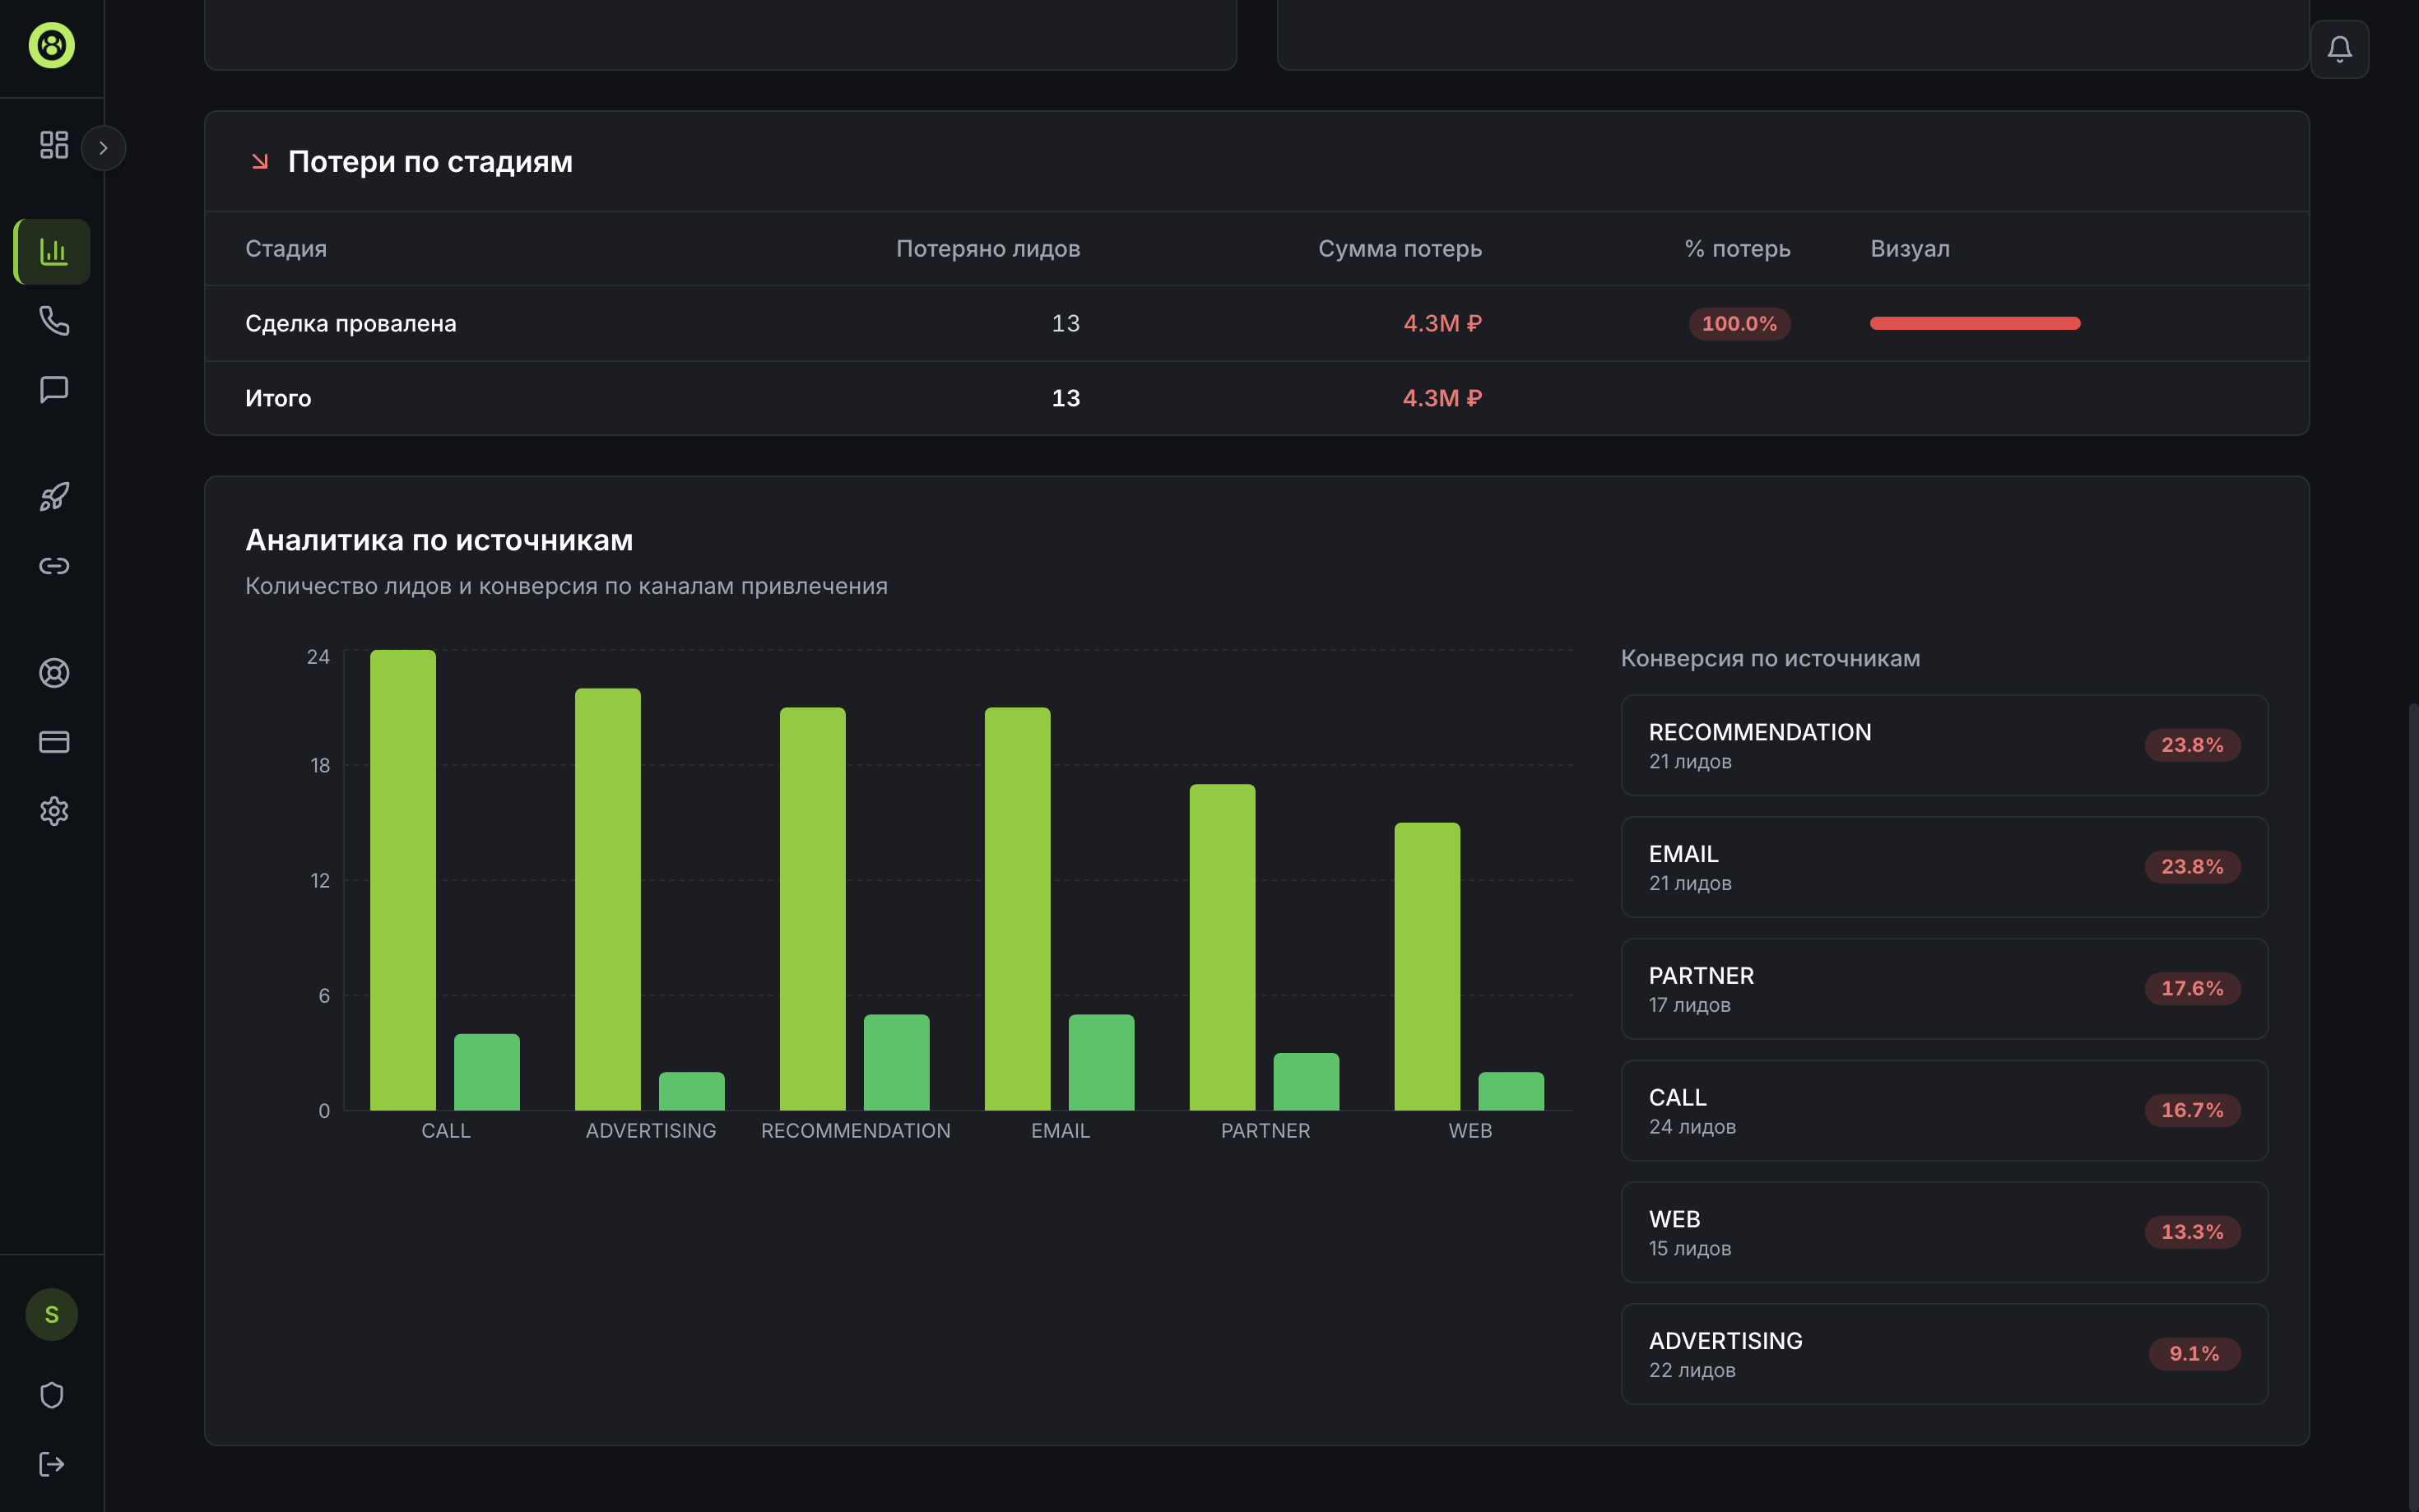
Task: Open the settings gear icon in sidebar
Action: (x=54, y=811)
